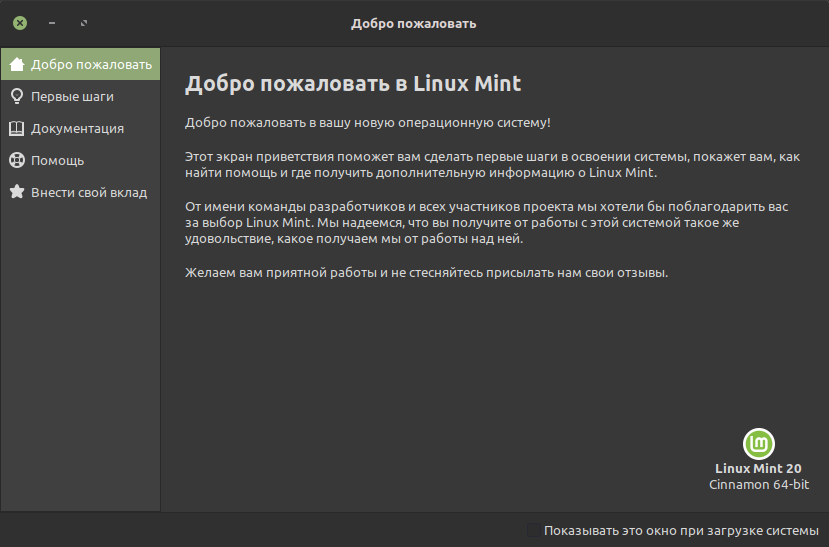Click the paragraph starting Желаем вам приятной работы
Screen dimensions: 829x547
coord(426,273)
